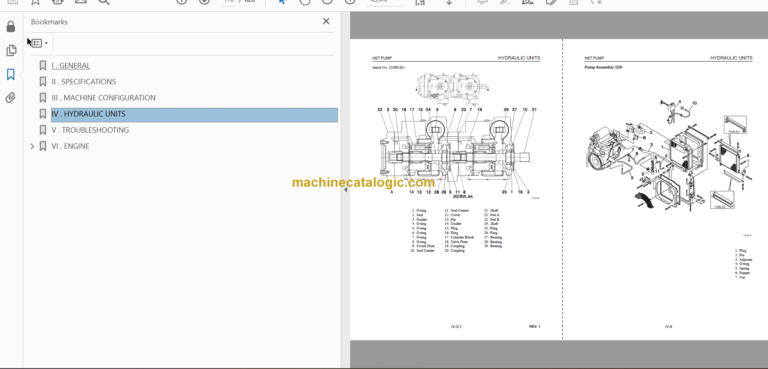Screen dimensions: 768x369
Task: Go to II . SPECIFICATIONS bookmark
Action: coord(84,82)
